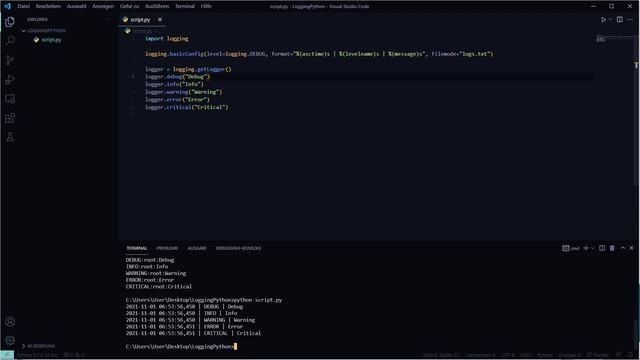The height and width of the screenshot is (360, 640).
Task: Change the UTF-8 encoding status item
Action: 508,355
